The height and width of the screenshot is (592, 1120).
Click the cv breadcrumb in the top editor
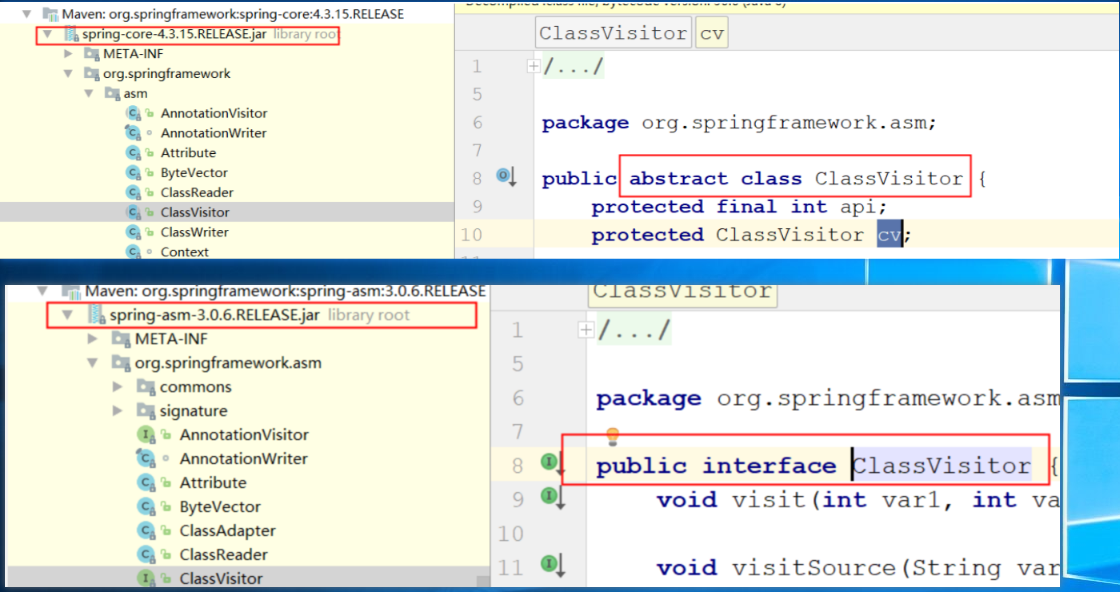pyautogui.click(x=711, y=34)
